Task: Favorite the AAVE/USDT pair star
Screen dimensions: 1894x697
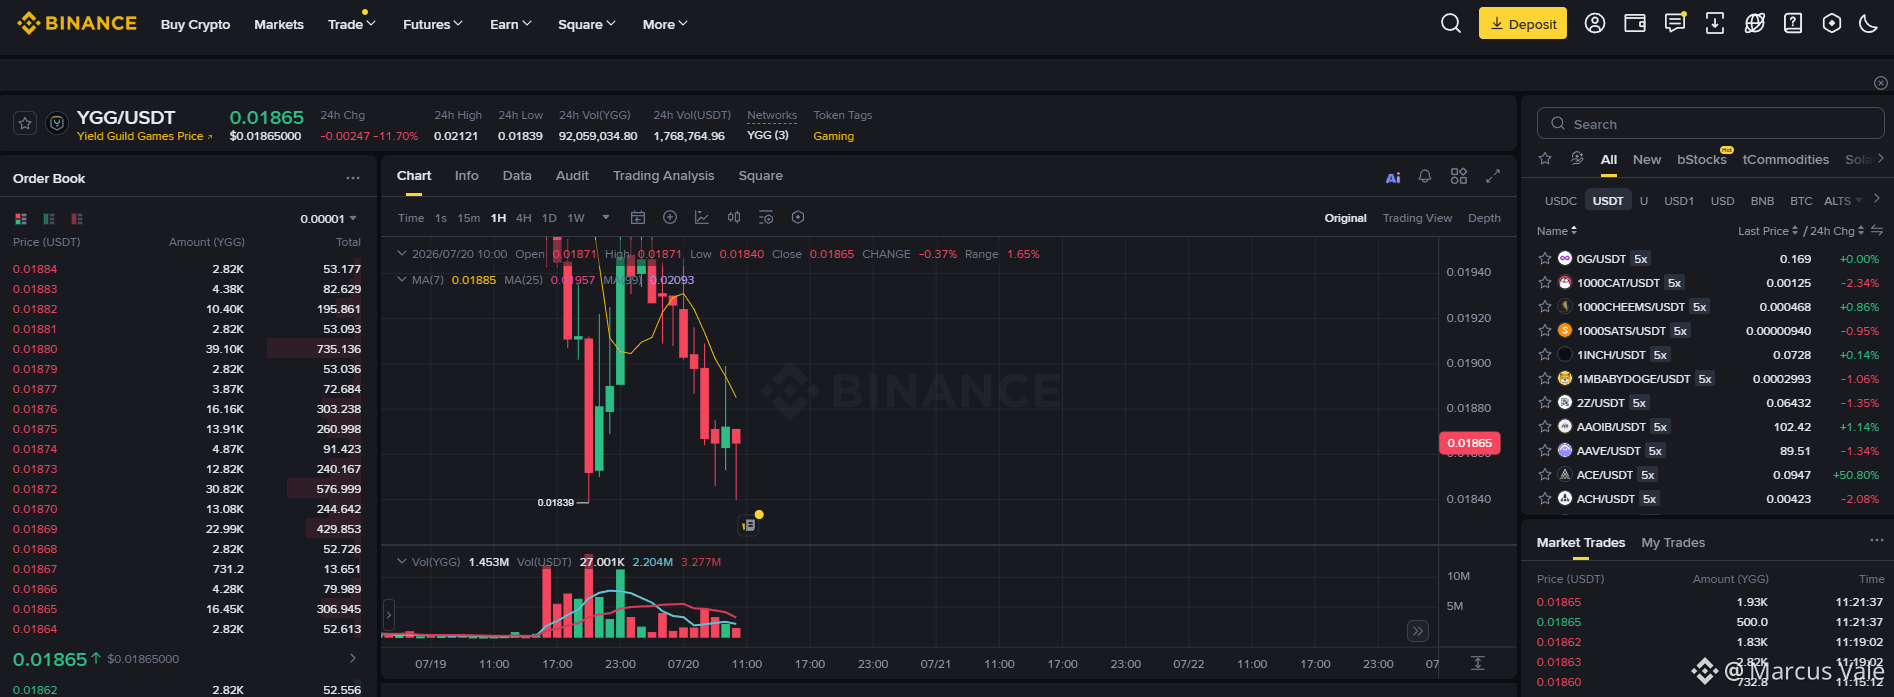Action: [x=1545, y=450]
